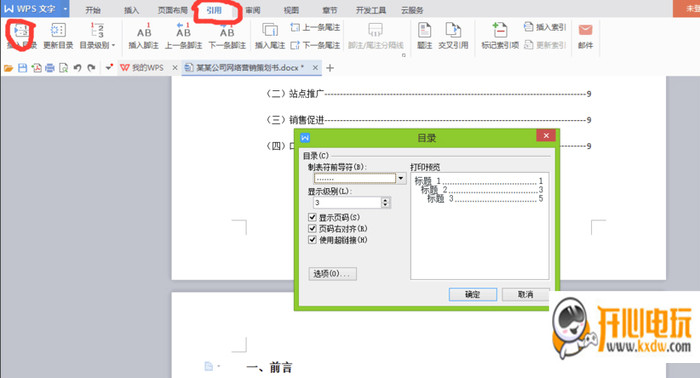Switch to the 审阅 tab
The image size is (700, 378).
pos(253,10)
